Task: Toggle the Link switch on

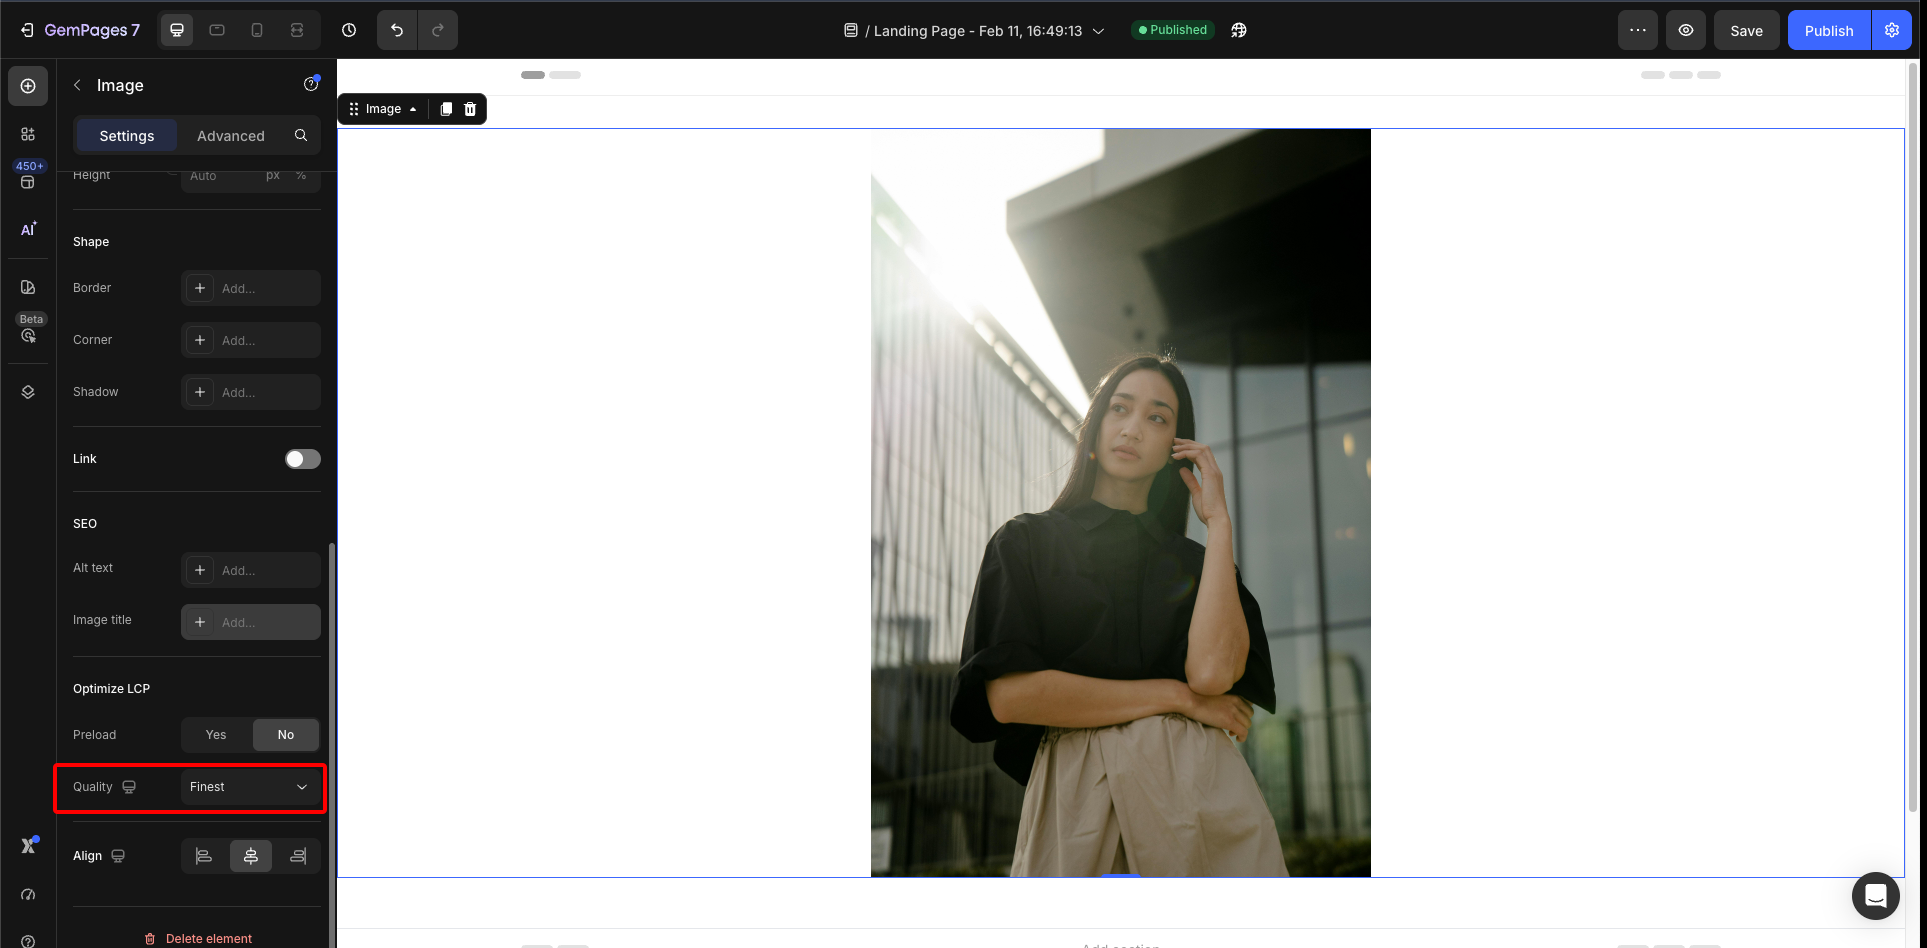Action: click(303, 459)
